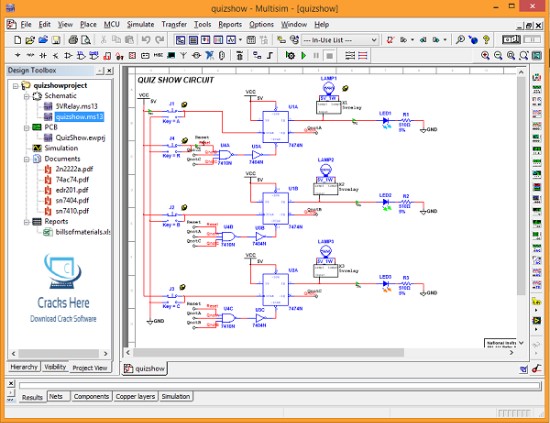Image resolution: width=550 pixels, height=423 pixels.
Task: Run the simulation with green play
Action: click(x=304, y=55)
